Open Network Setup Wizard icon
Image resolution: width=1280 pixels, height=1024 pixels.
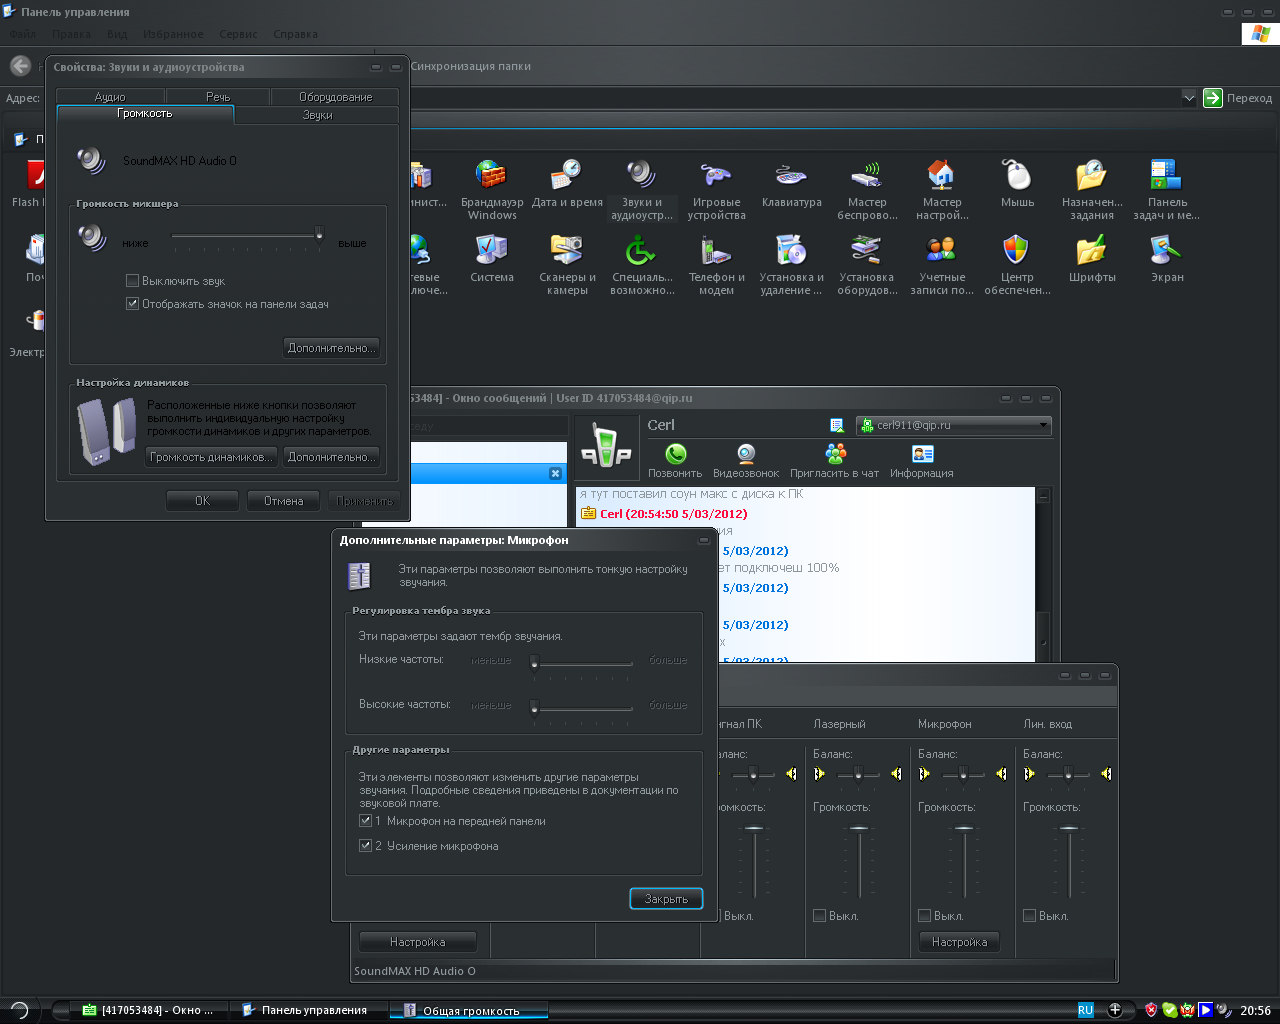942,189
